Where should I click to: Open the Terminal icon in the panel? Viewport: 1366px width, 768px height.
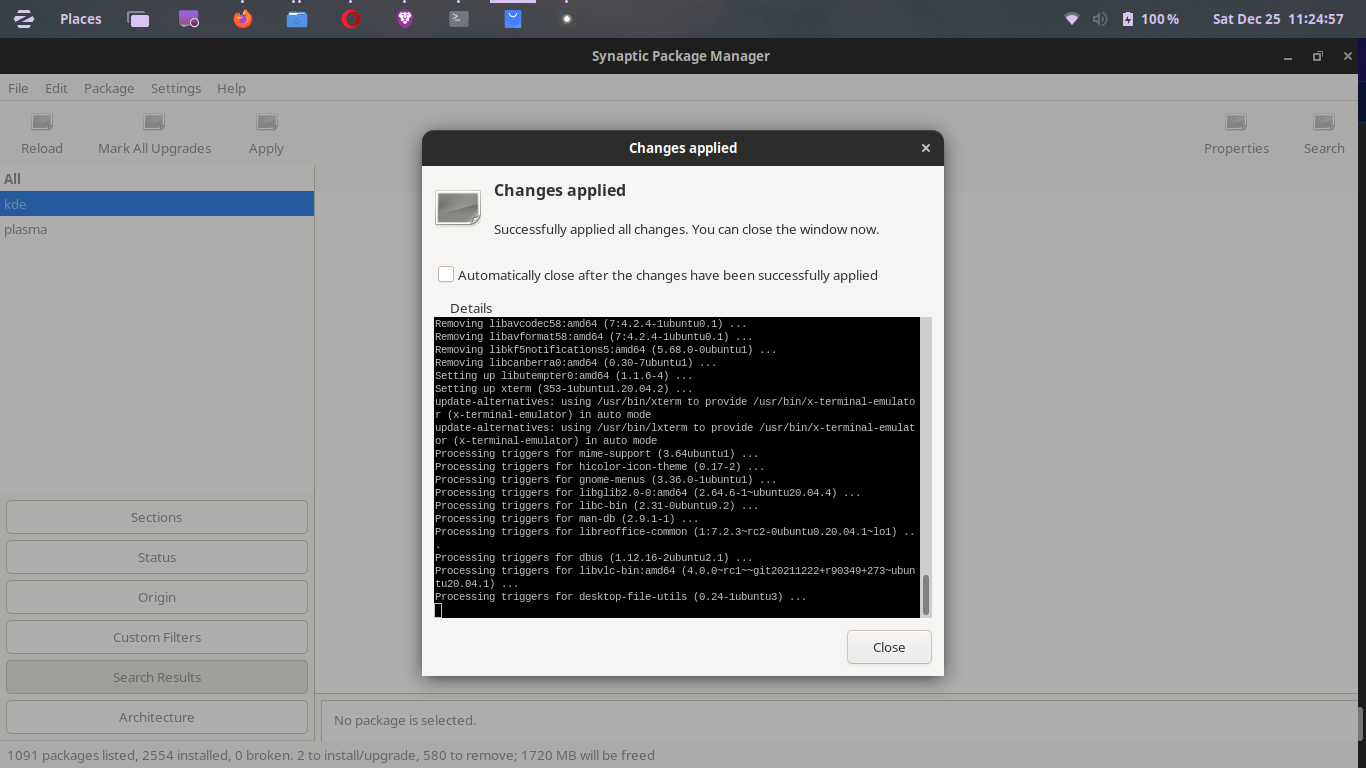click(459, 19)
